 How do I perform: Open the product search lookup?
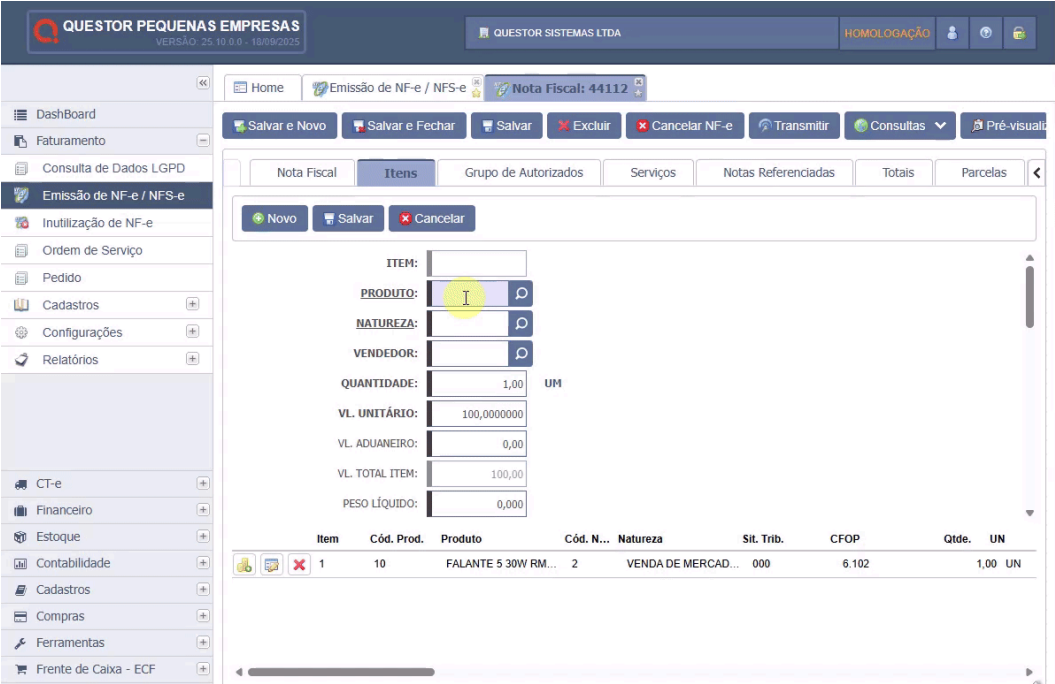point(520,293)
